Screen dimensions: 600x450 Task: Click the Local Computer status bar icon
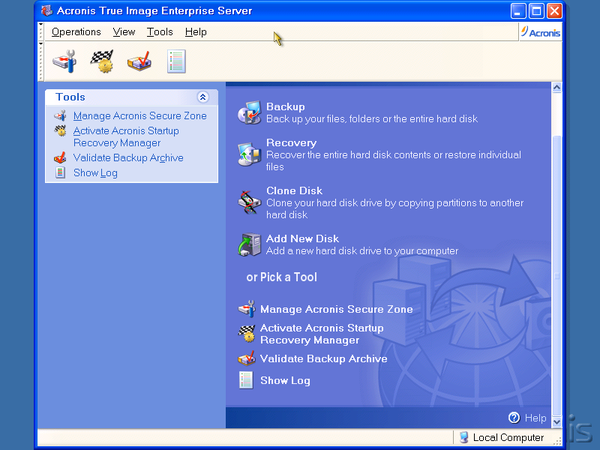point(464,437)
